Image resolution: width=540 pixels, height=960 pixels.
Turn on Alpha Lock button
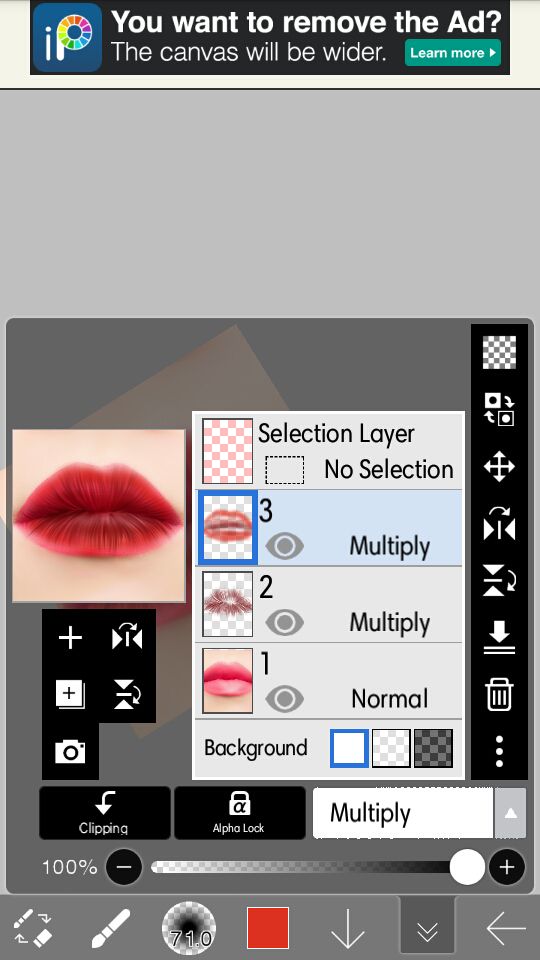pyautogui.click(x=239, y=813)
